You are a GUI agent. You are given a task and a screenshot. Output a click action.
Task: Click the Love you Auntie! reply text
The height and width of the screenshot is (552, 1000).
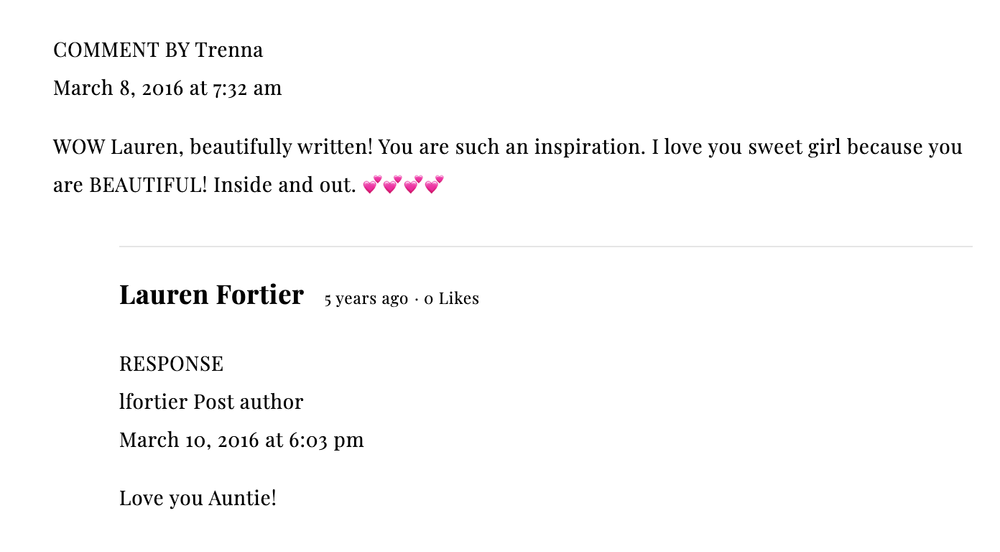coord(197,497)
